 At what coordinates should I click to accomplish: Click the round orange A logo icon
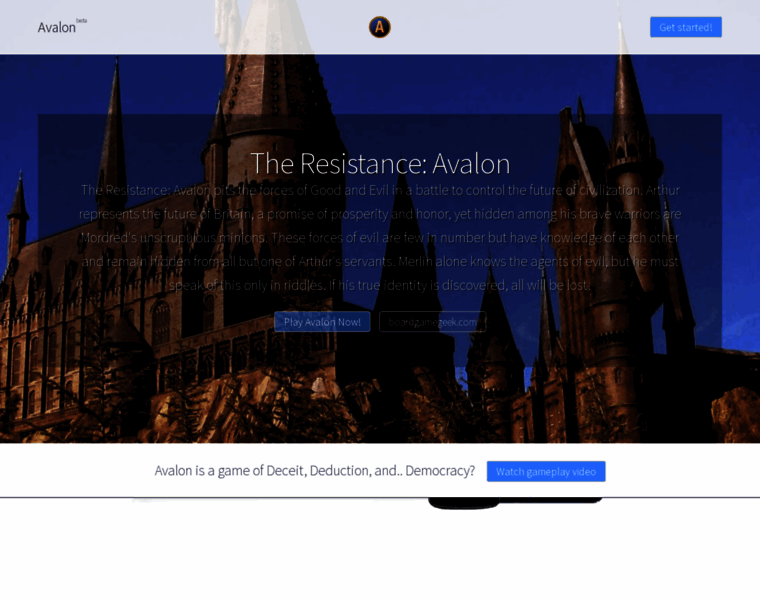click(x=380, y=27)
